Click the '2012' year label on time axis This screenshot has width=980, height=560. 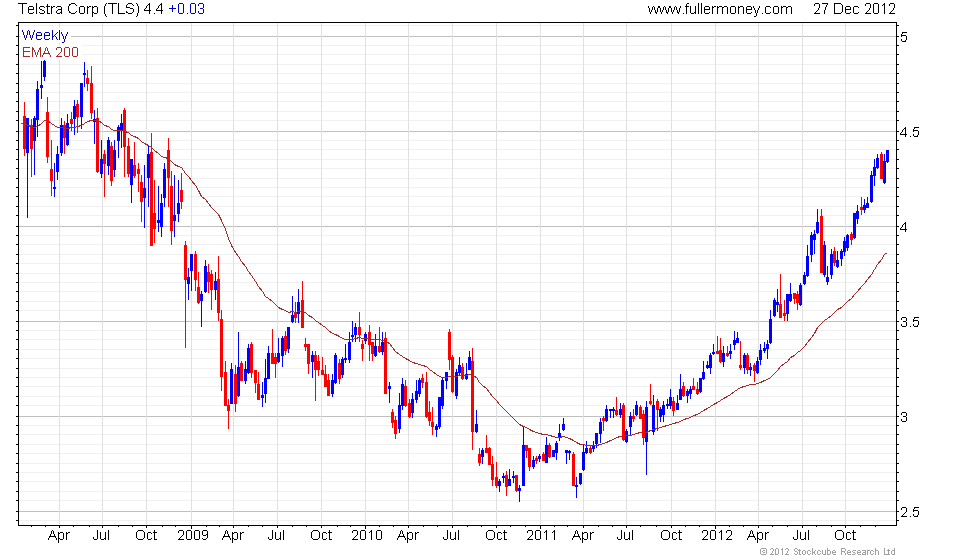tap(716, 535)
